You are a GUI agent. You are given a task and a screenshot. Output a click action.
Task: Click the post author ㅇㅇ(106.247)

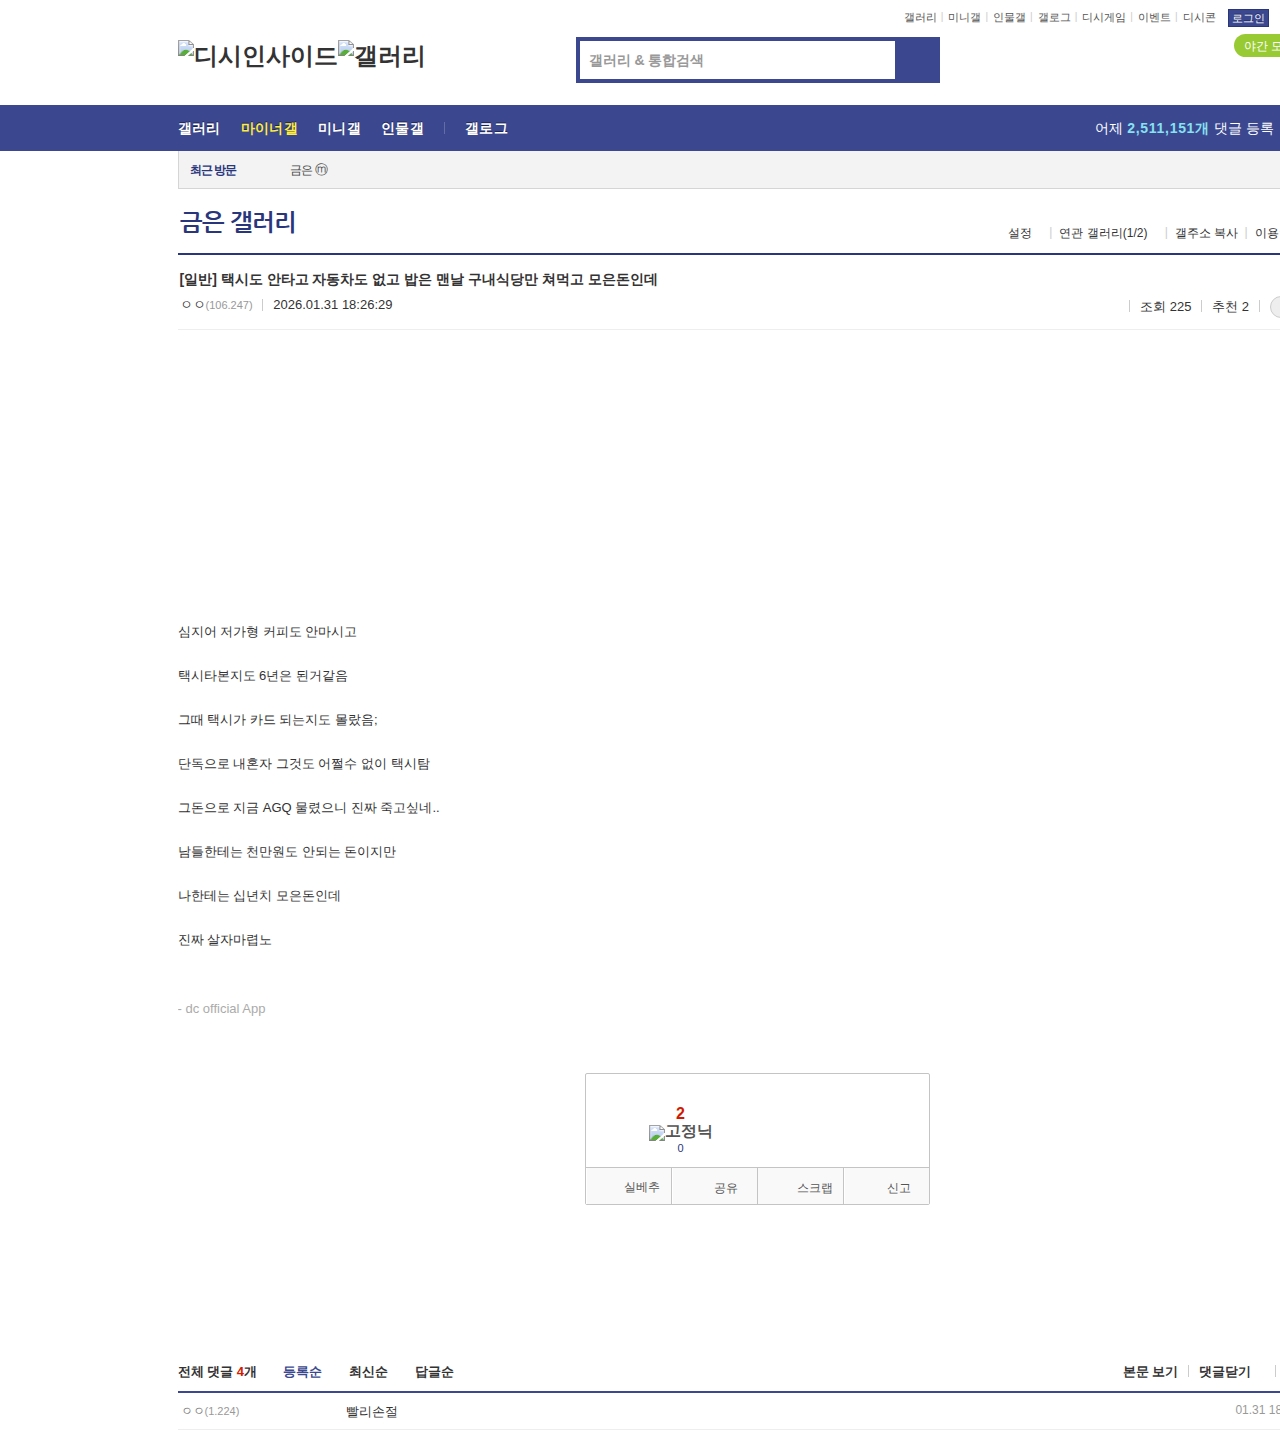(x=217, y=305)
